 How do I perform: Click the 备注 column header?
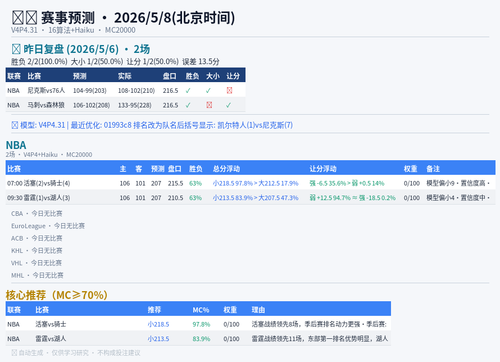433,169
